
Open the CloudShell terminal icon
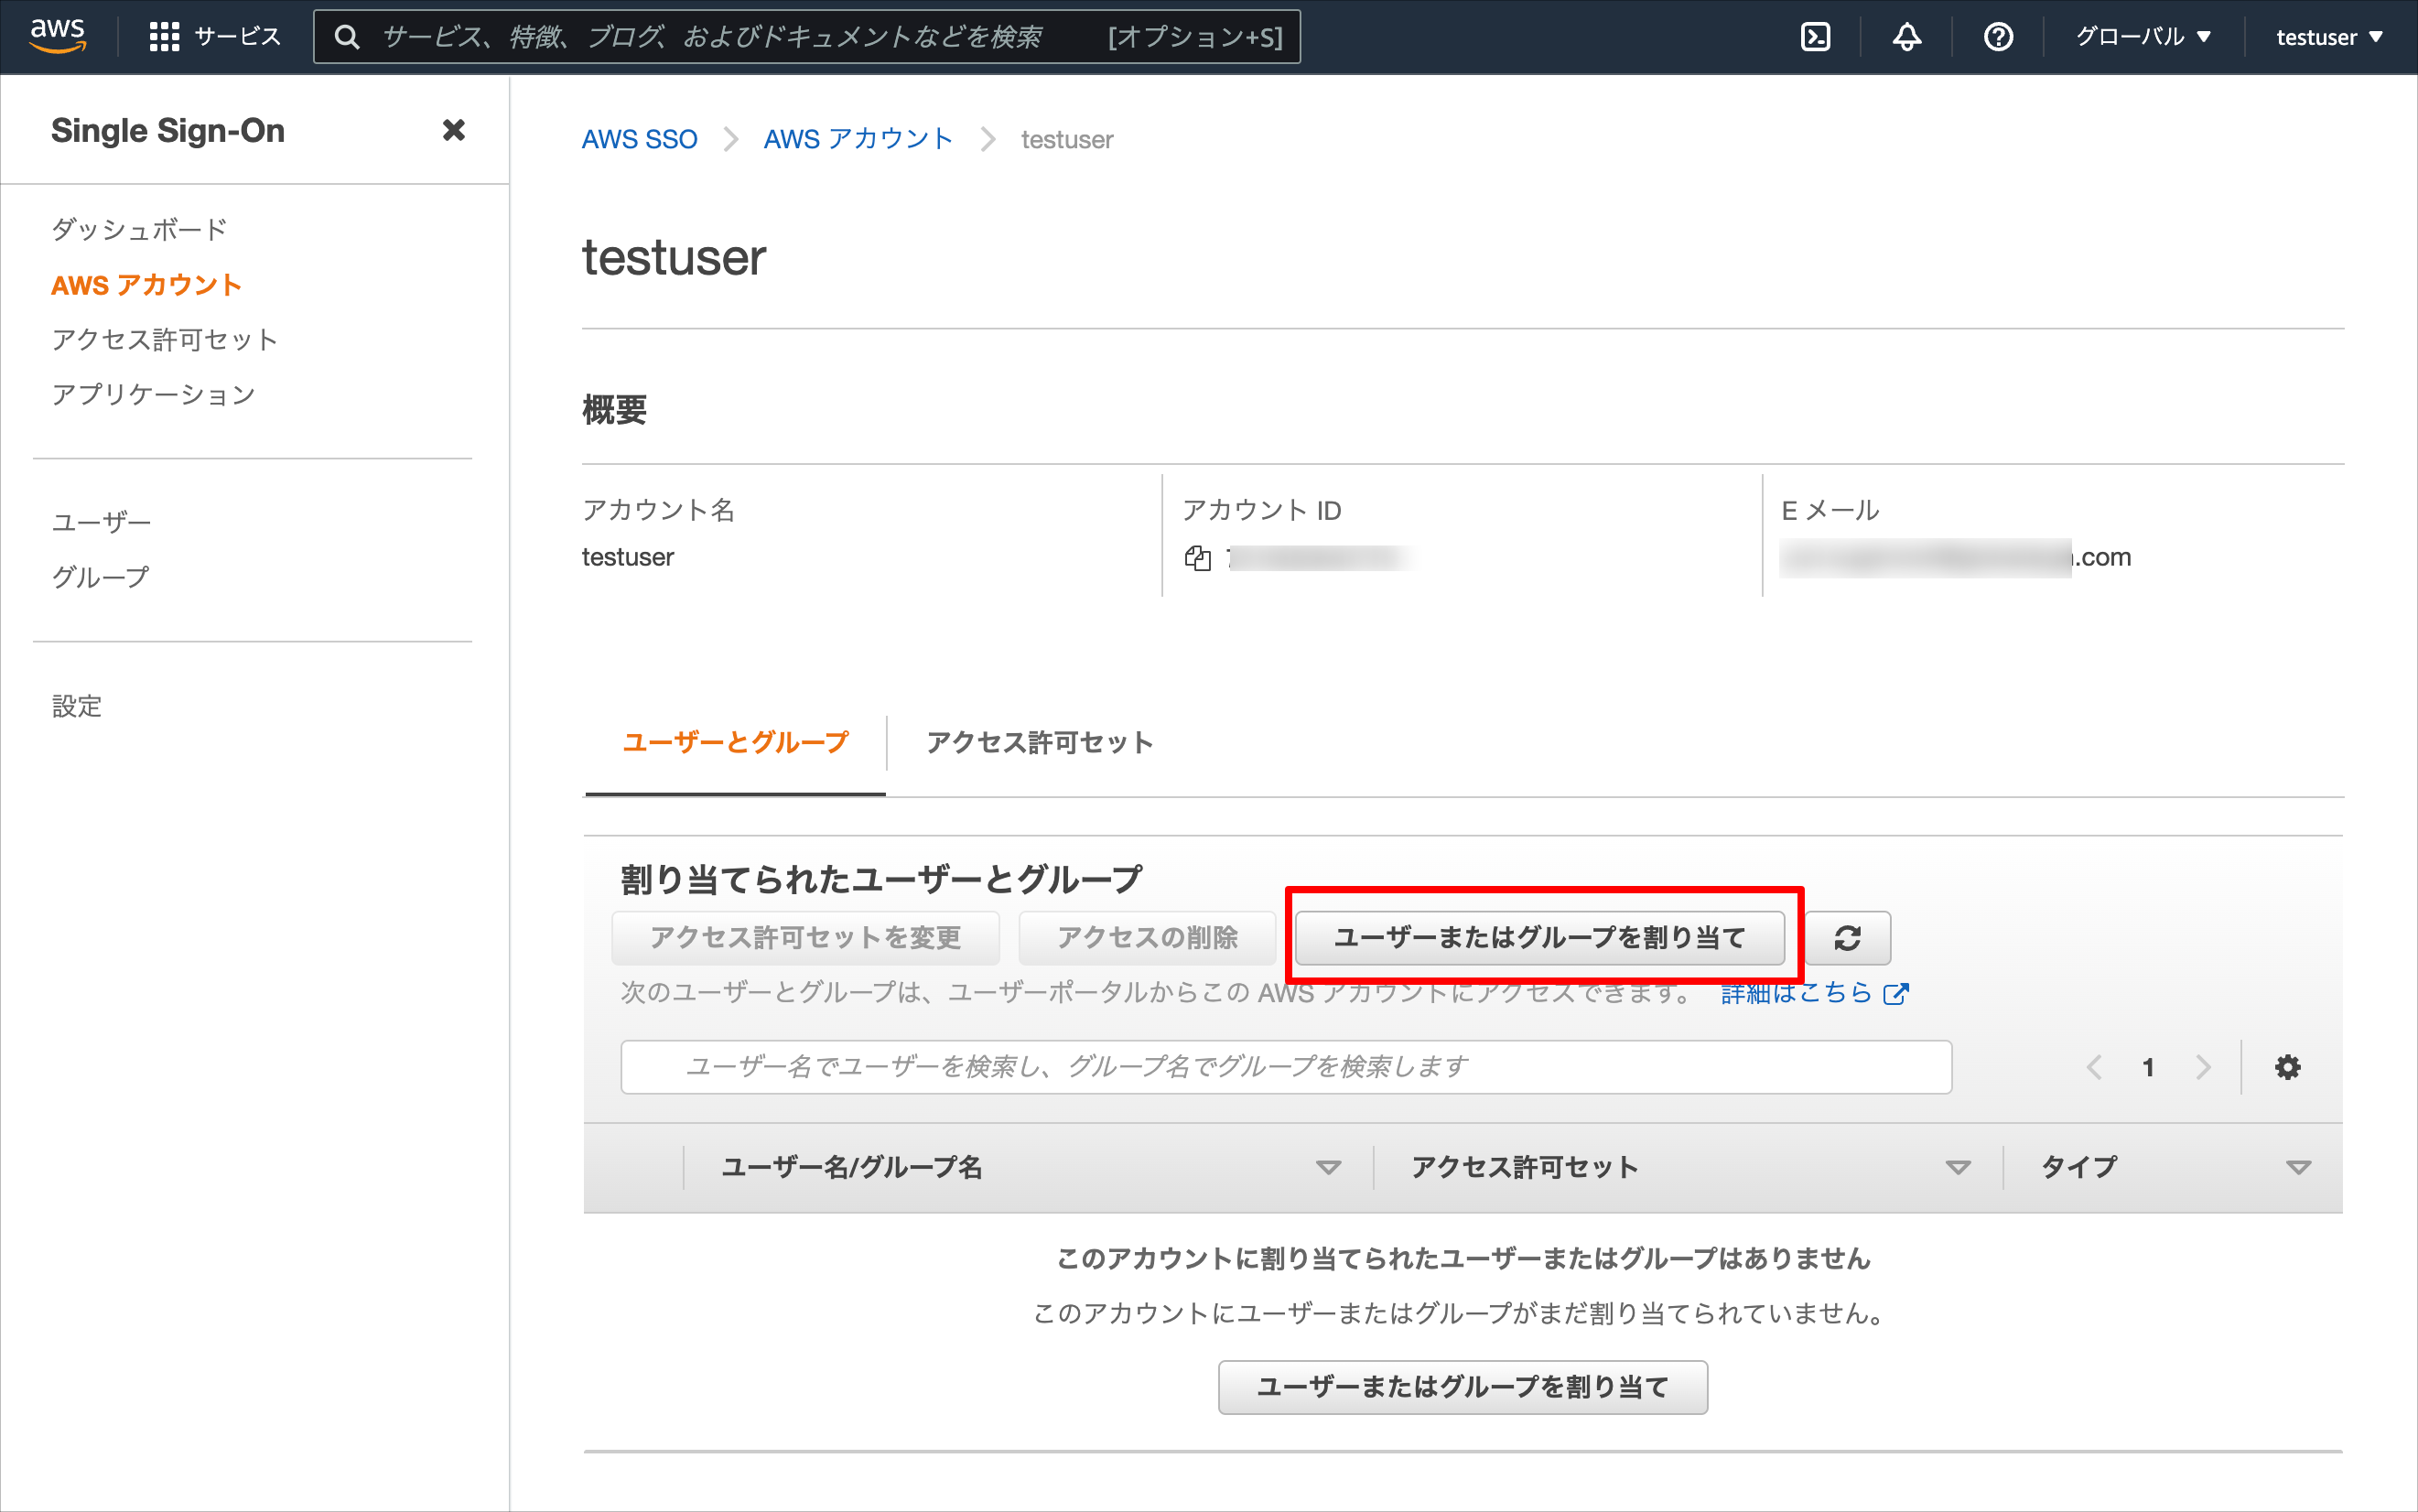1815,37
